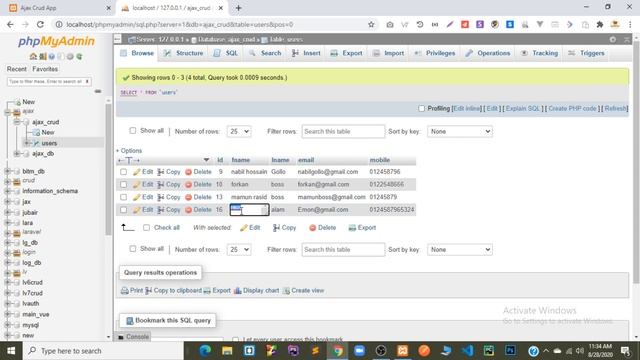This screenshot has height=360, width=640.
Task: Tick the Check all checkbox
Action: [147, 228]
